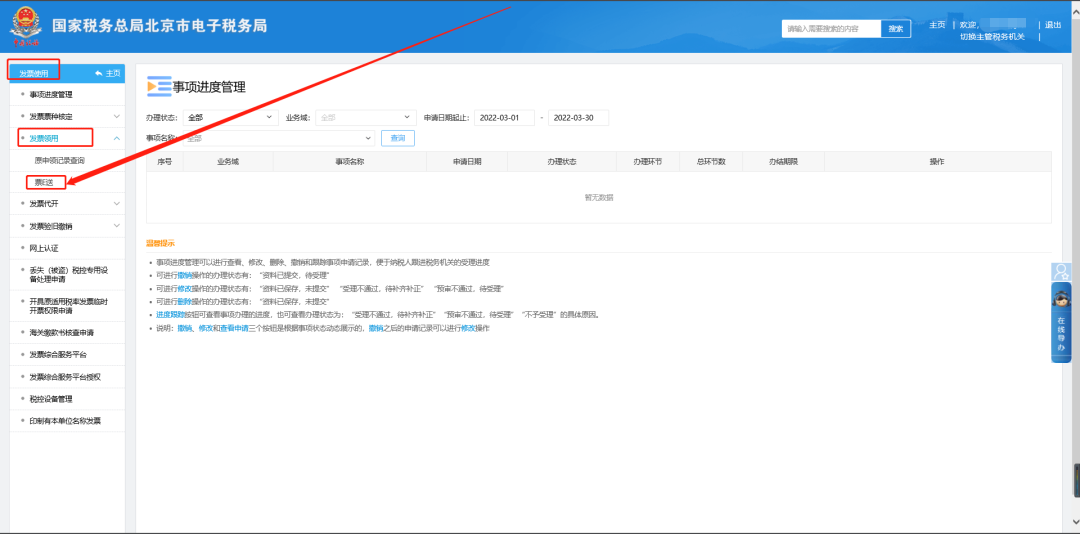
Task: Click the start date field 2022-03-01
Action: coord(504,118)
